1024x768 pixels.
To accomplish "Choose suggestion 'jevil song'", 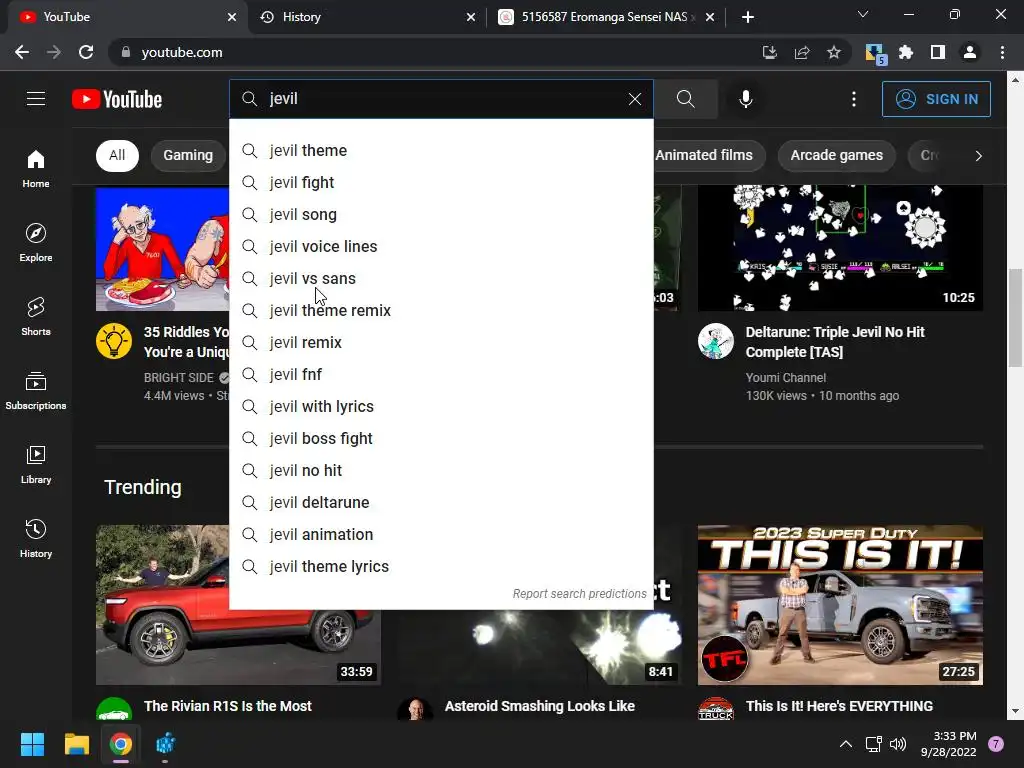I will tap(441, 214).
